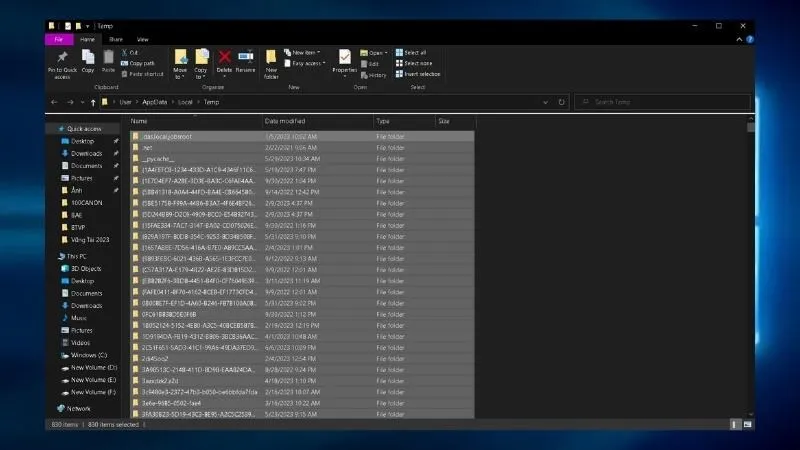
Task: Click the Pin to Quick access icon
Action: click(62, 62)
